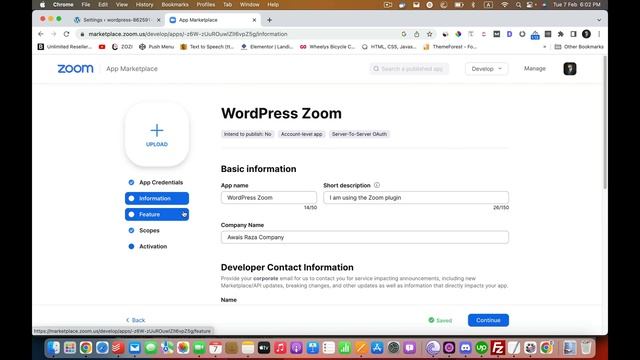The height and width of the screenshot is (360, 640).
Task: Open the Window menu
Action: (249, 4)
